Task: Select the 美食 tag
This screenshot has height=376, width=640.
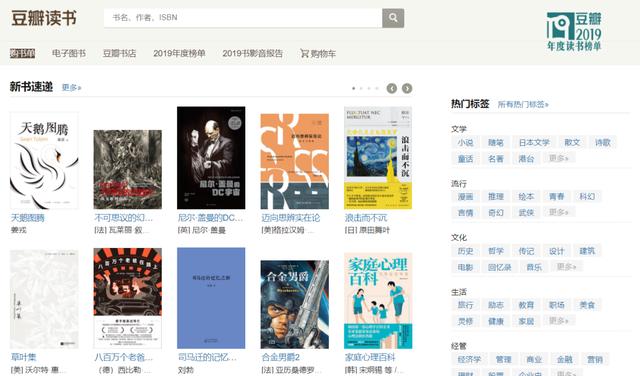Action: (x=587, y=305)
